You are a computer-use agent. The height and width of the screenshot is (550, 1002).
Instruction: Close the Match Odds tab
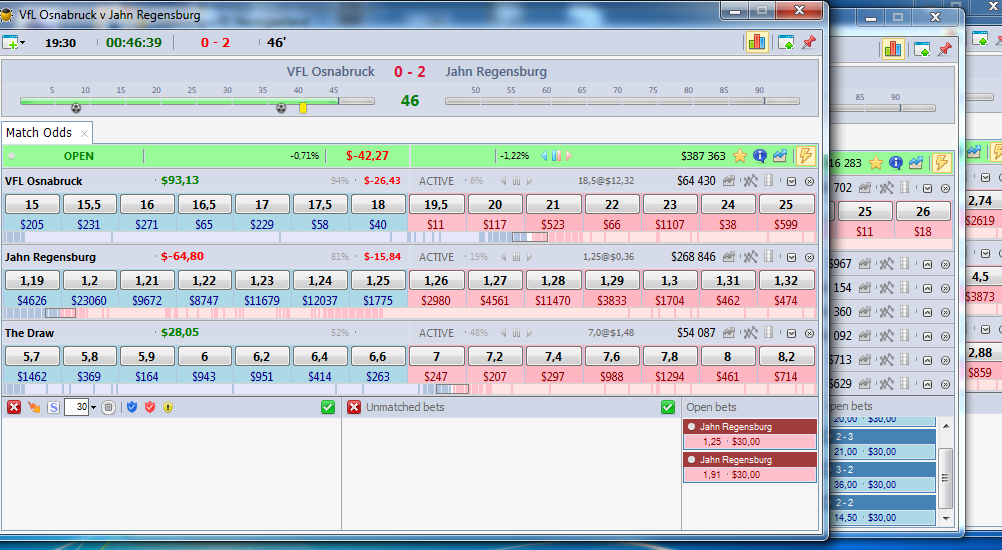pyautogui.click(x=84, y=134)
